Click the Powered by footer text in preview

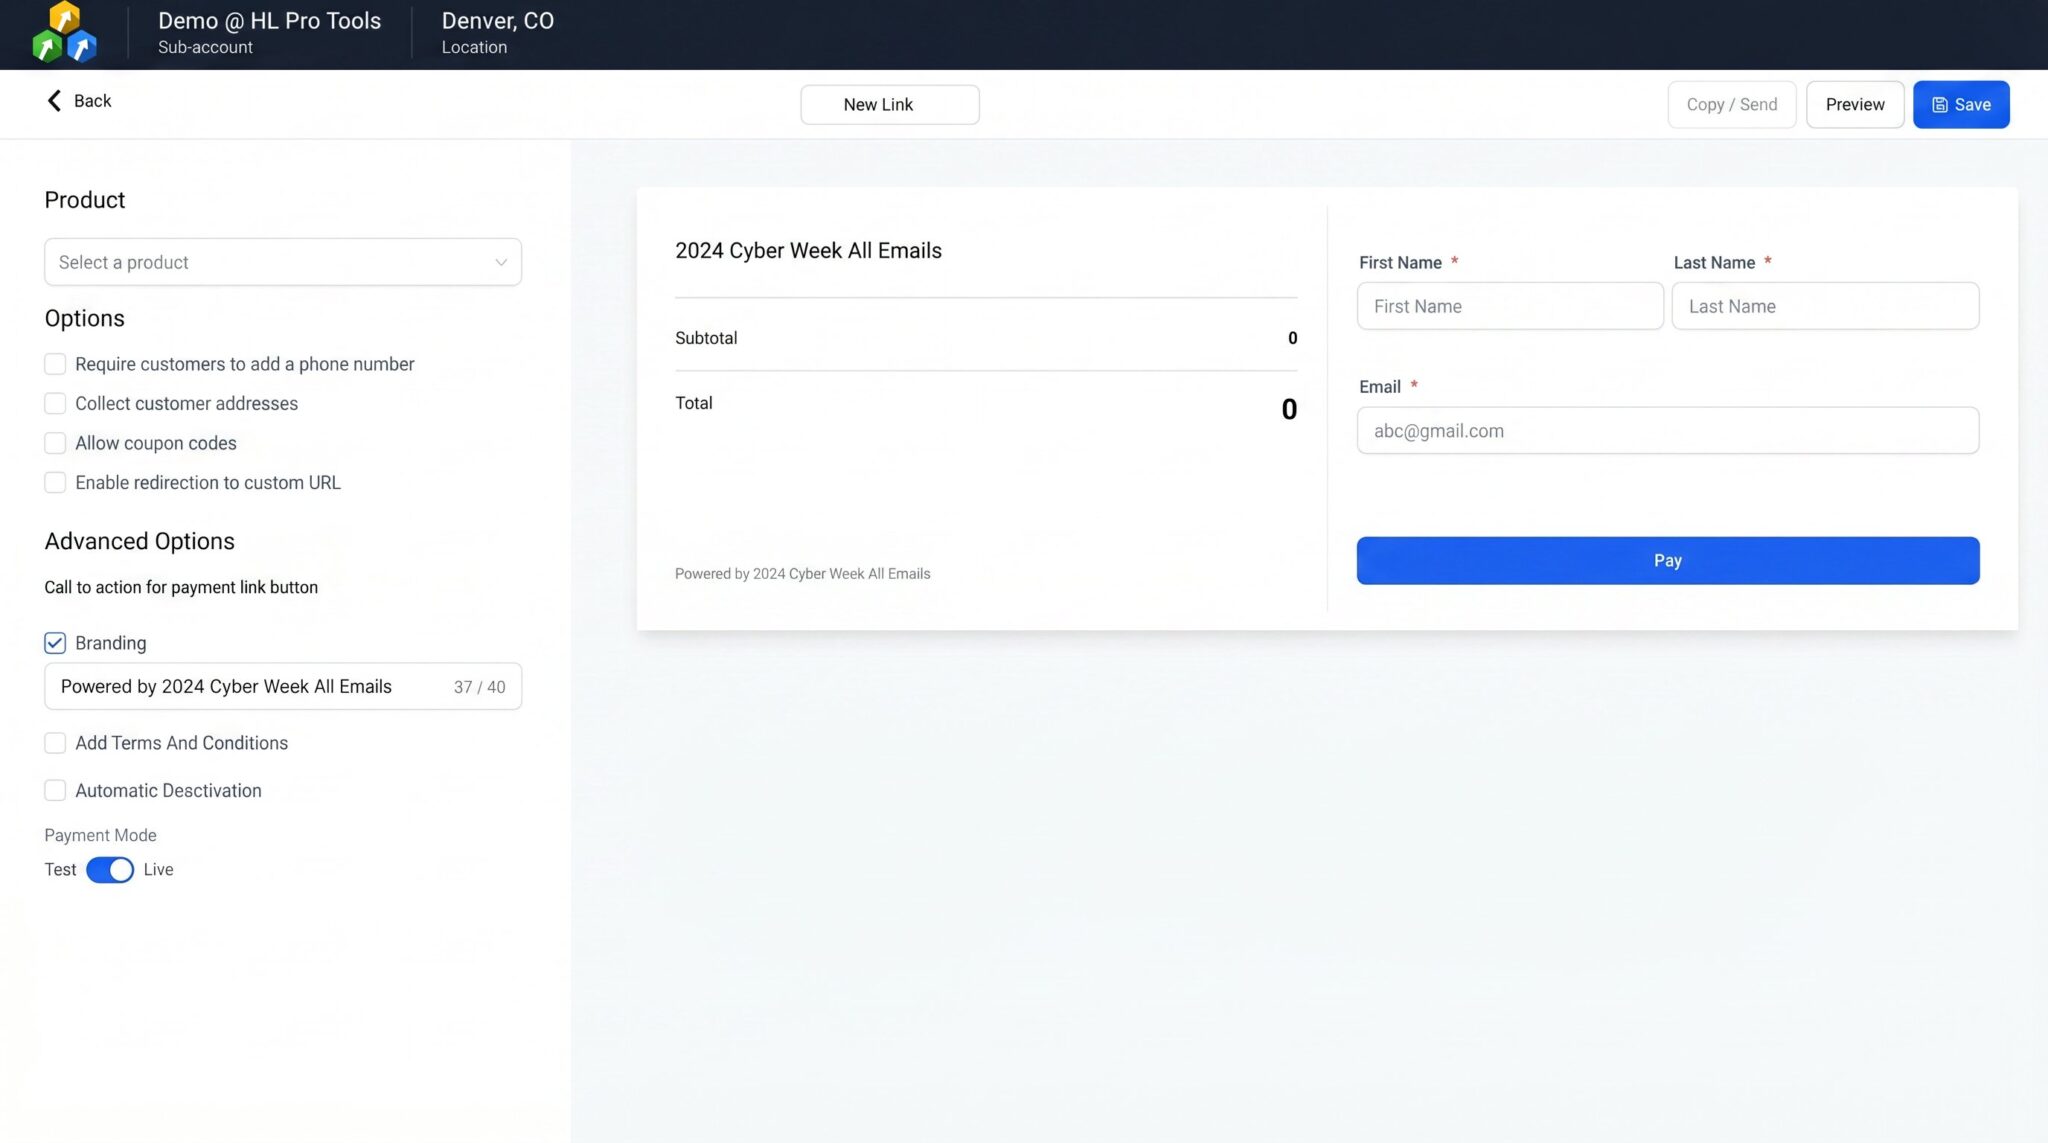803,574
